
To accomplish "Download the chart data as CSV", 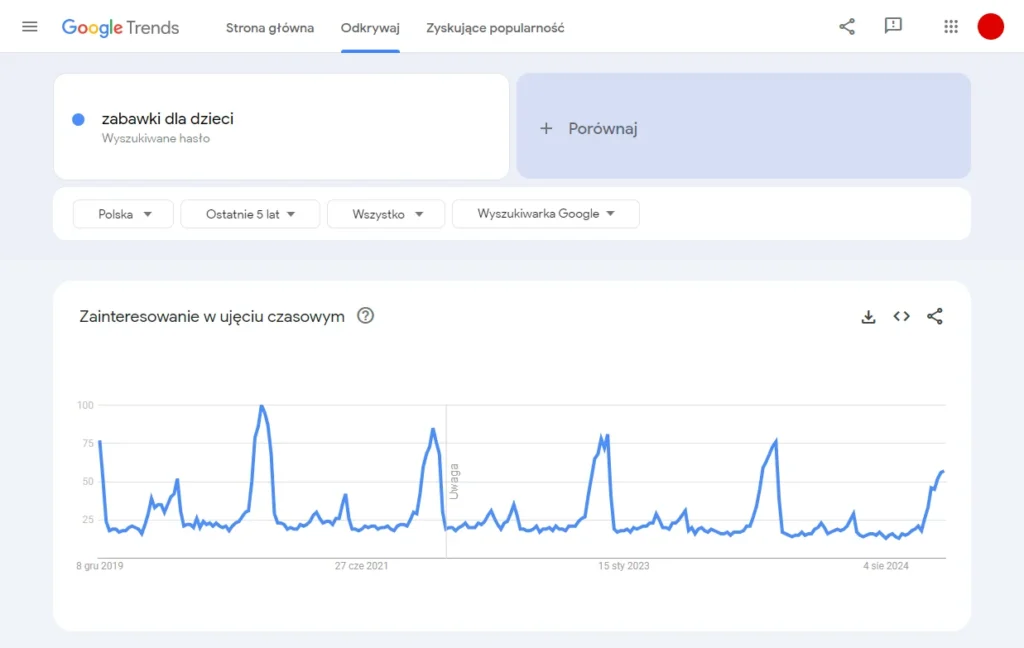I will (x=868, y=316).
